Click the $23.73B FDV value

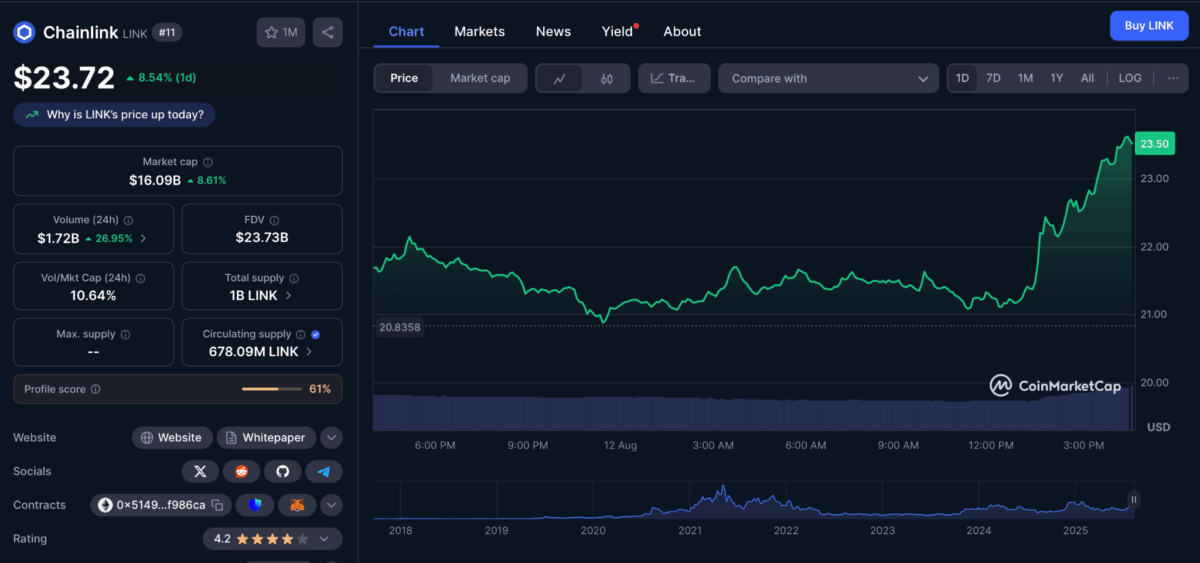coord(262,238)
